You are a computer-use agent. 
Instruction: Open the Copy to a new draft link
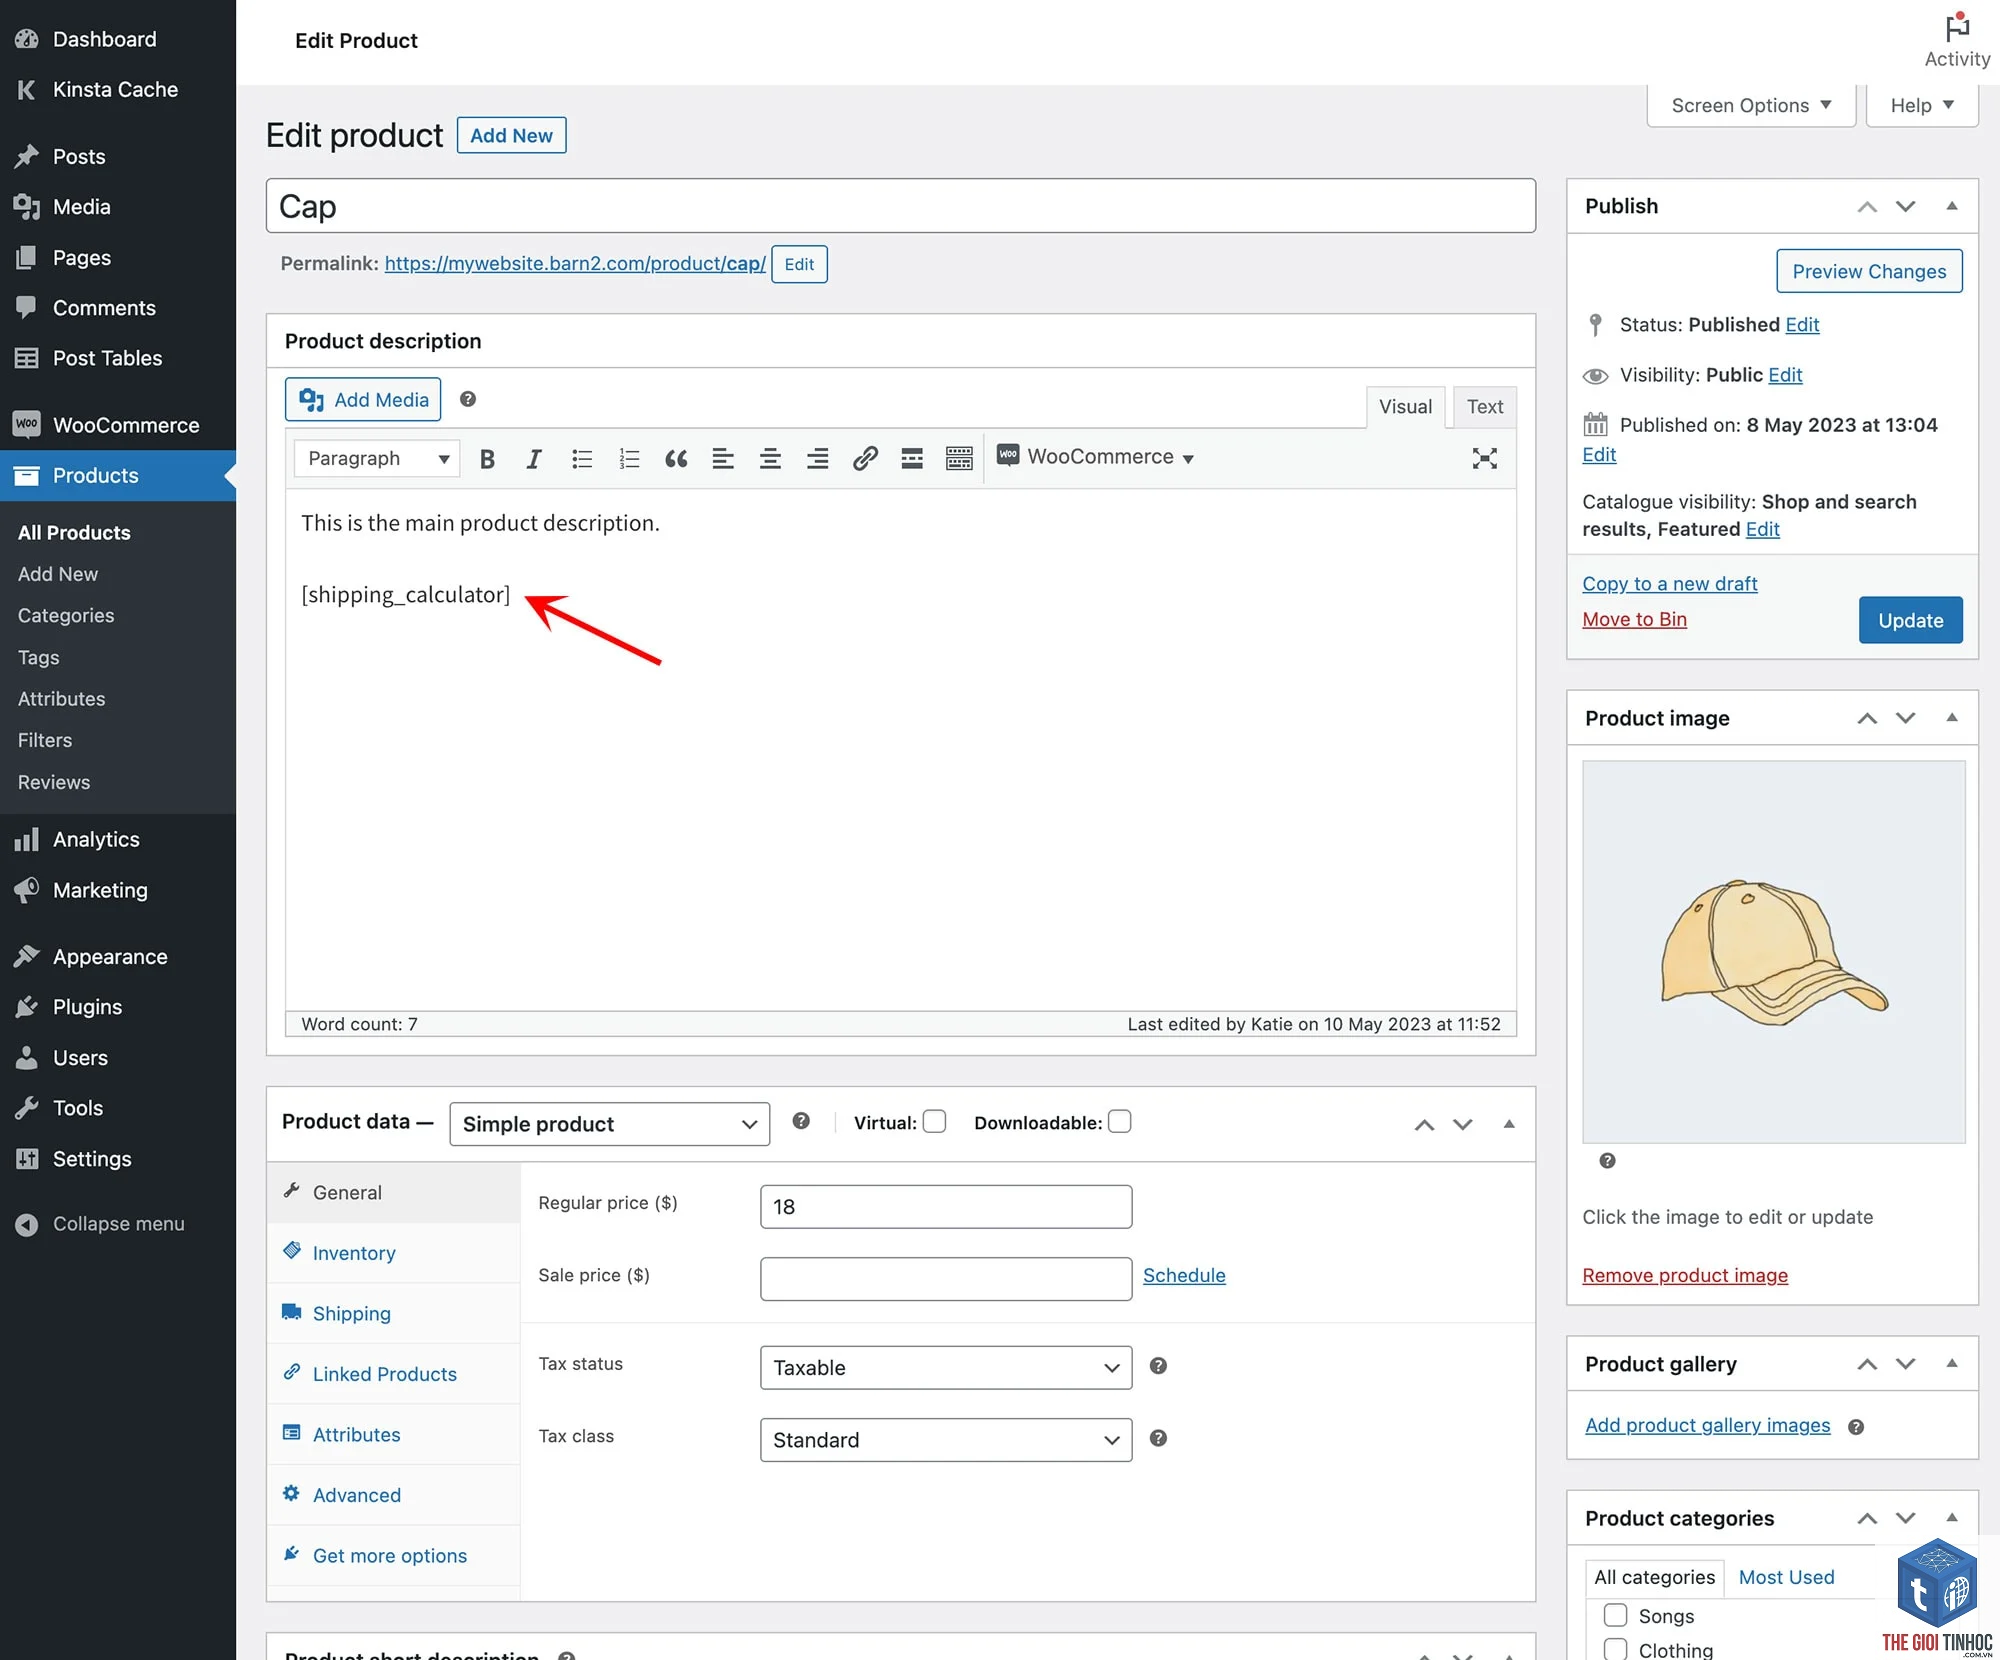(1669, 583)
